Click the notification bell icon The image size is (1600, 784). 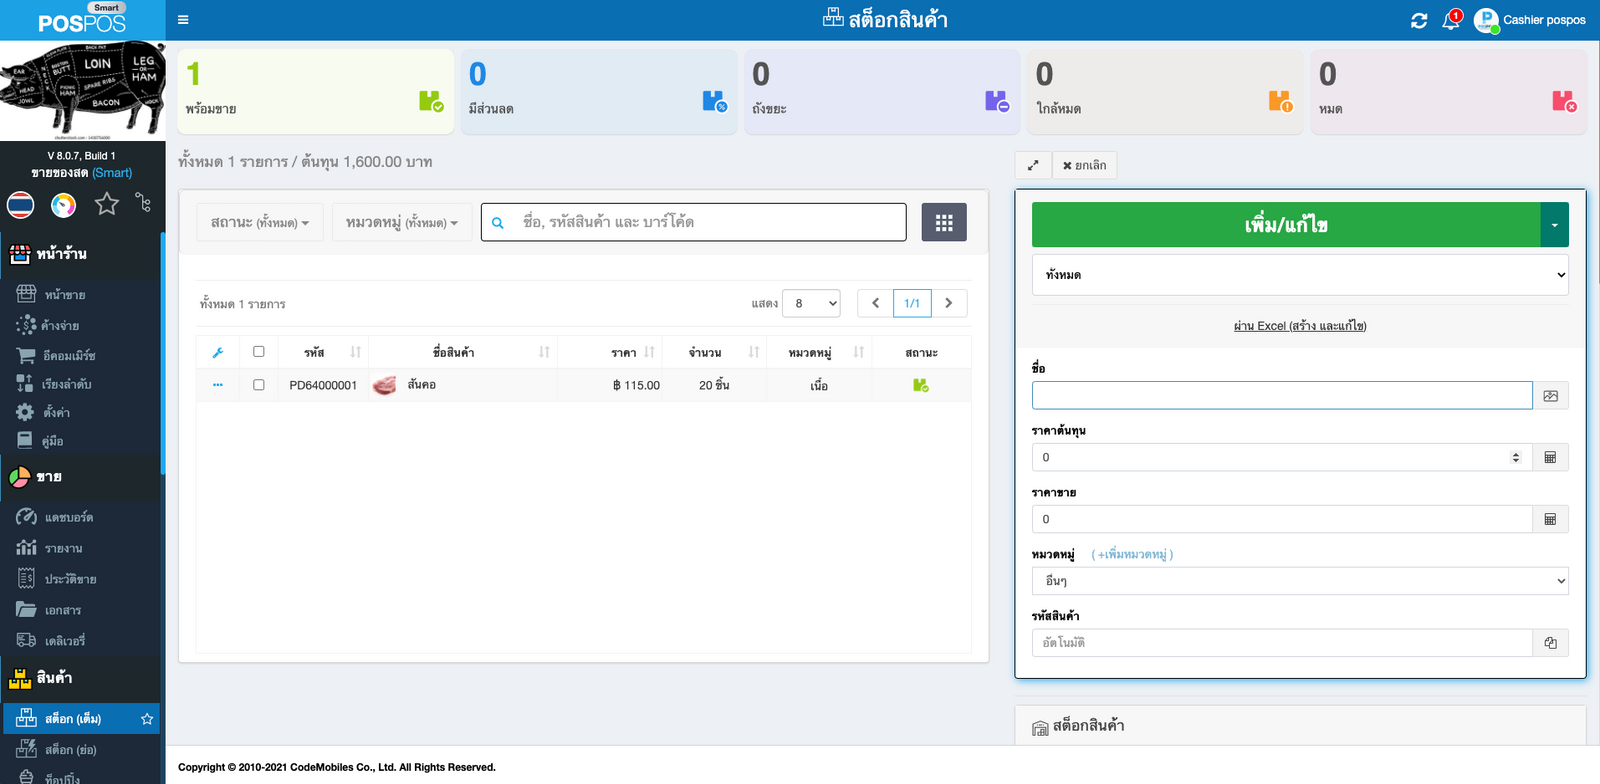click(1450, 20)
